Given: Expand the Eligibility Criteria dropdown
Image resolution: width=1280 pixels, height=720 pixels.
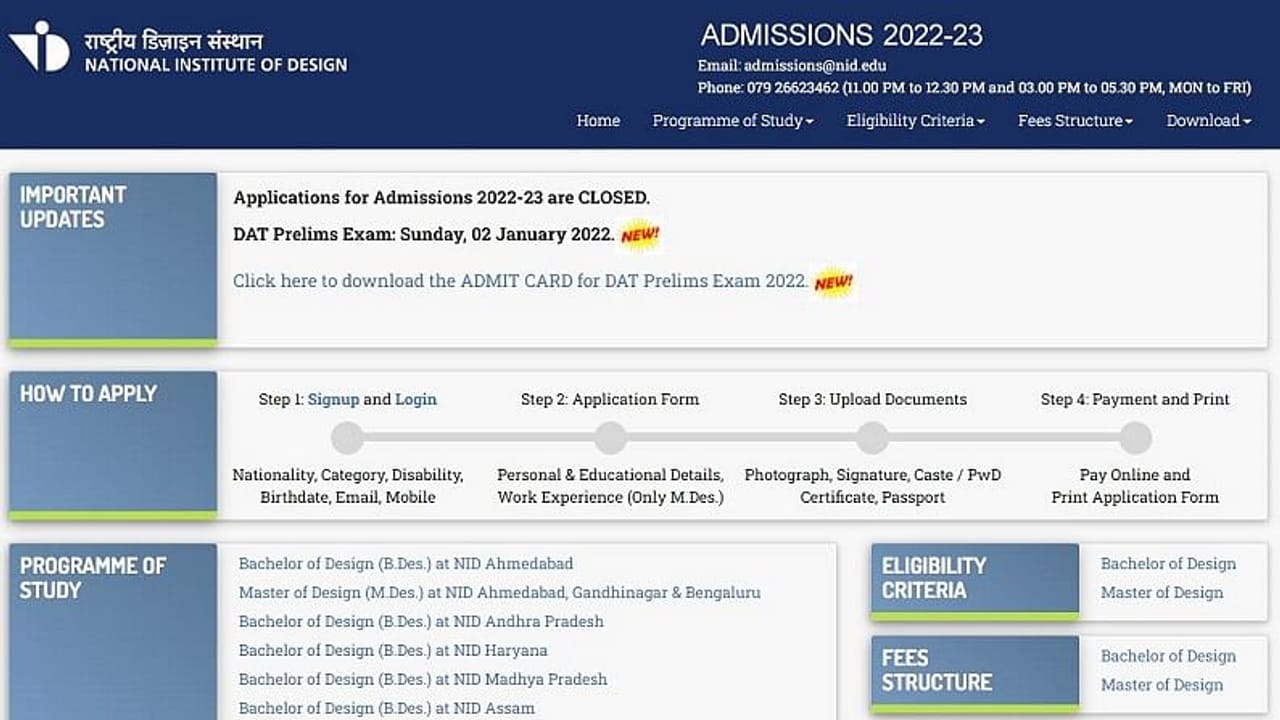Looking at the screenshot, I should click(x=915, y=121).
